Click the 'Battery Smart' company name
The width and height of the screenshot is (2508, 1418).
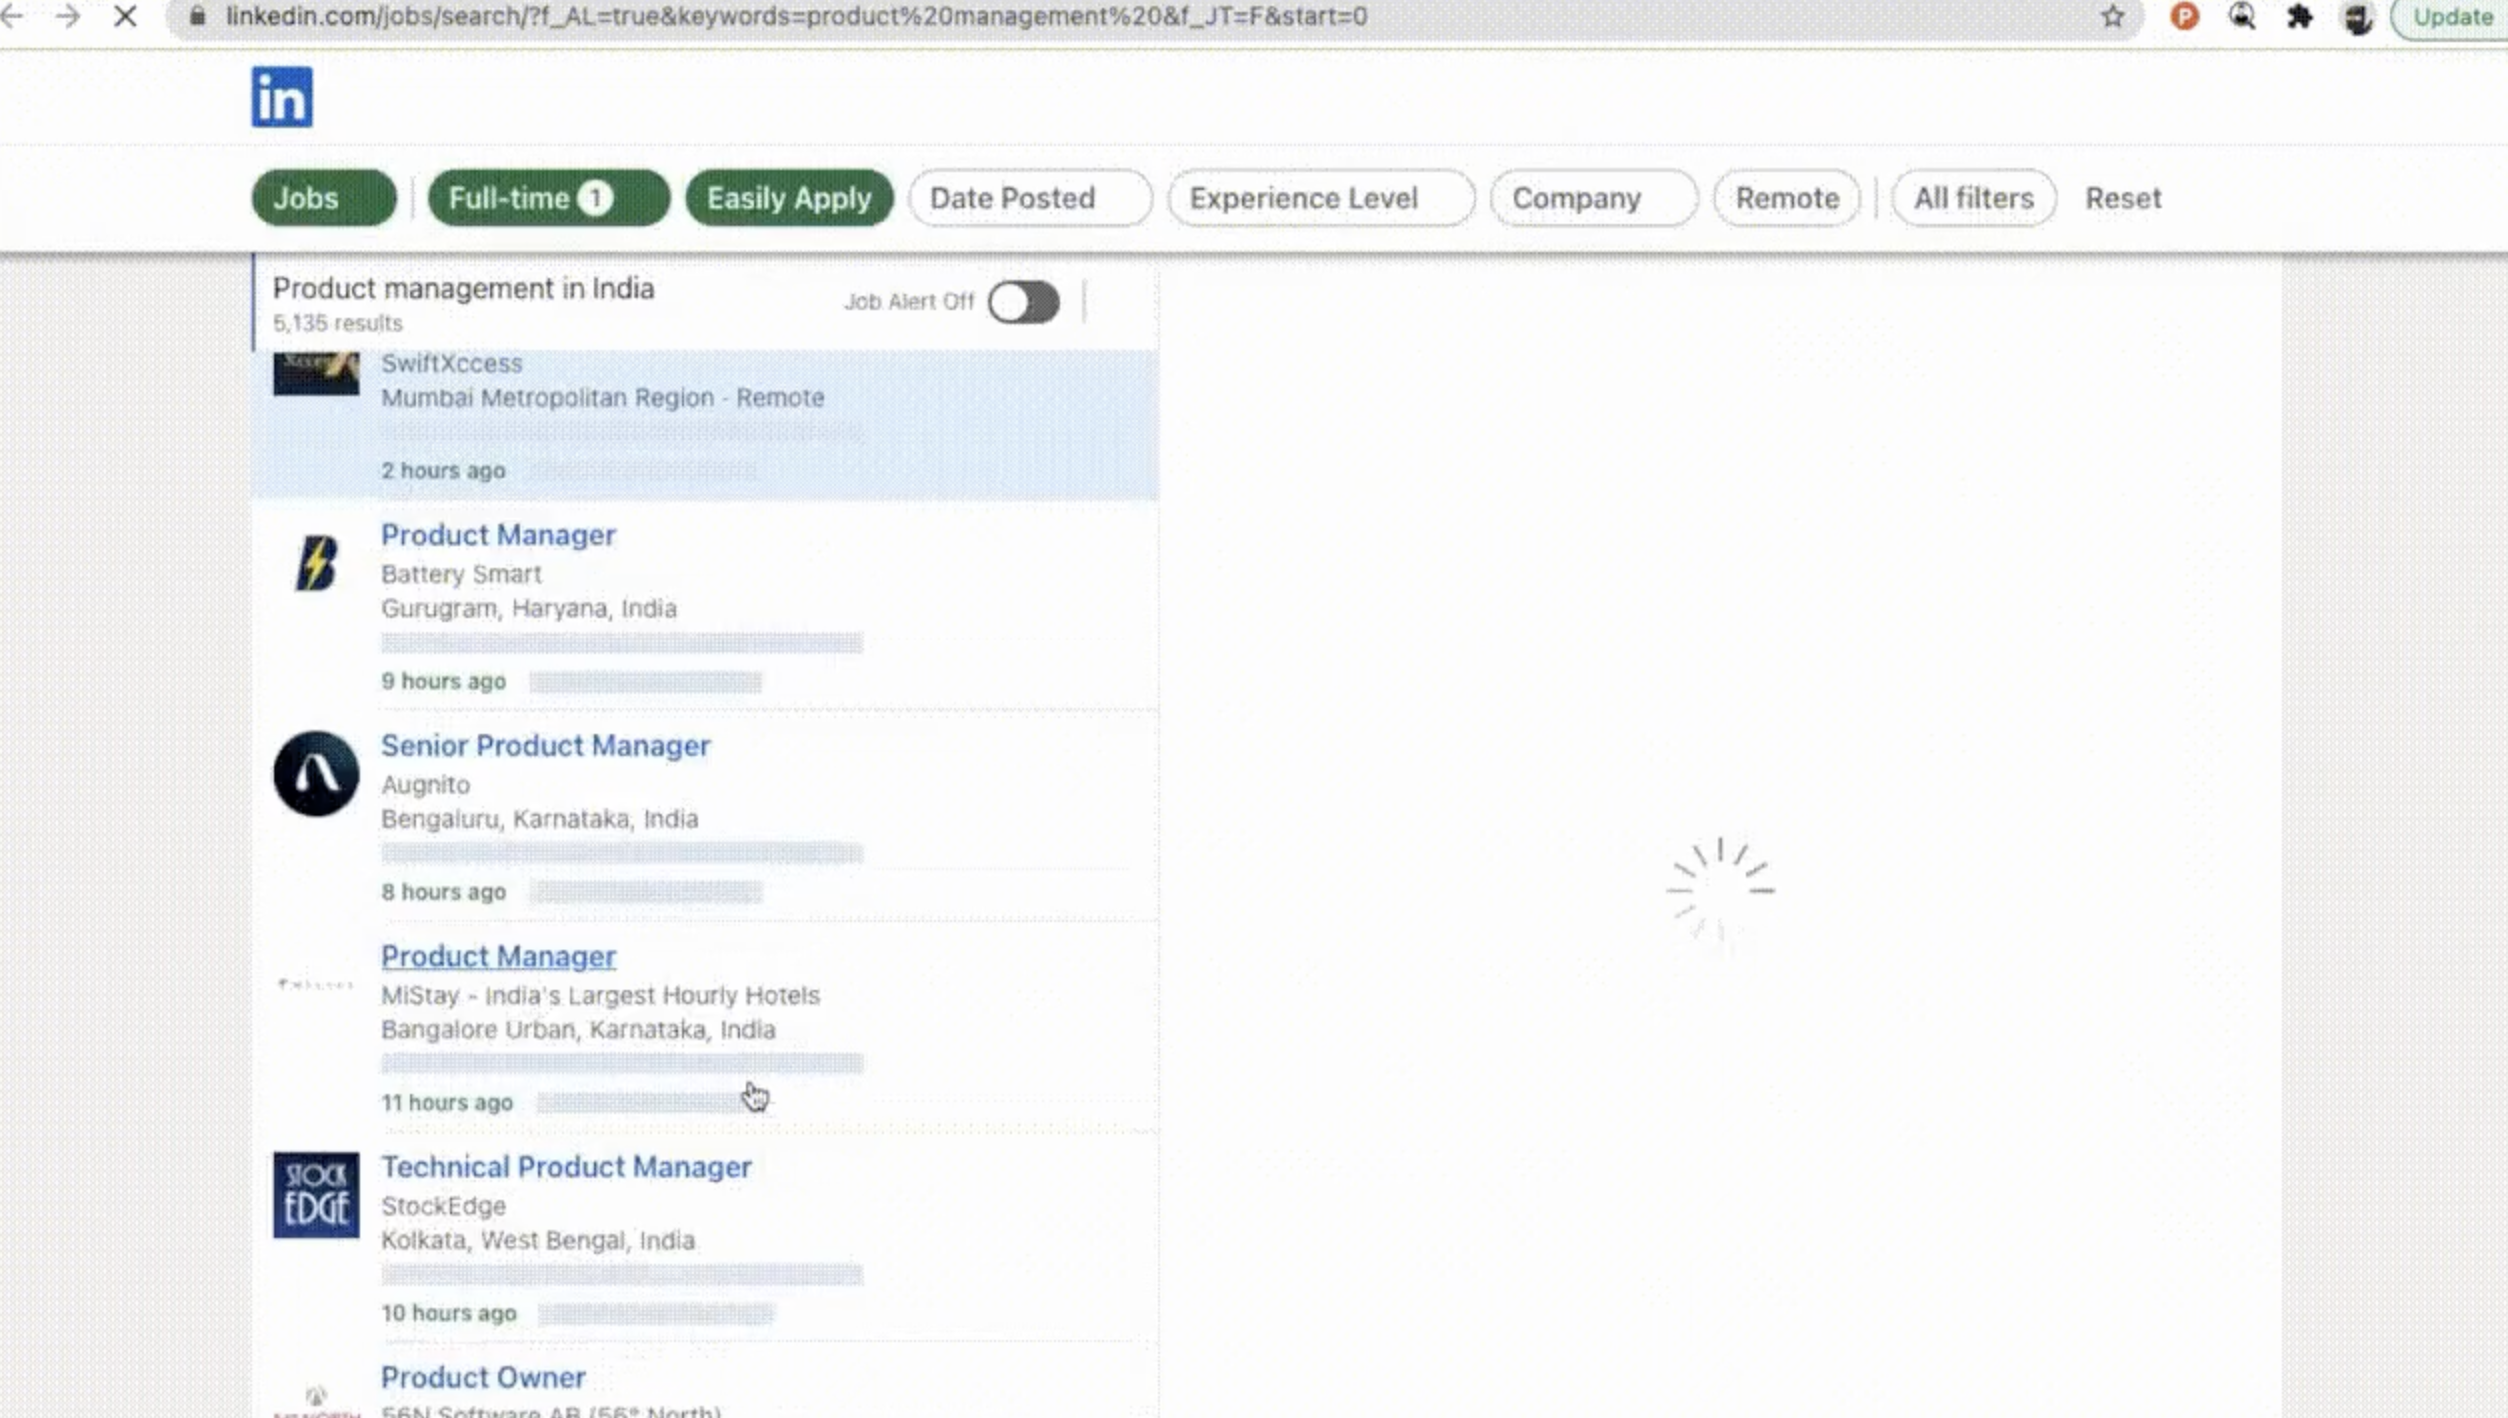pos(461,574)
